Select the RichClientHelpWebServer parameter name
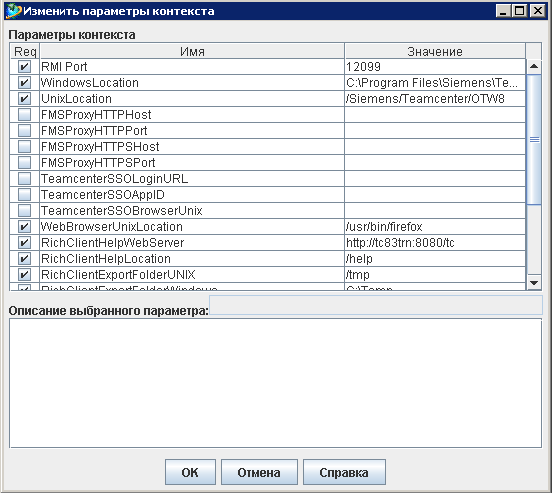Viewport: 552px width, 493px height. coord(192,242)
